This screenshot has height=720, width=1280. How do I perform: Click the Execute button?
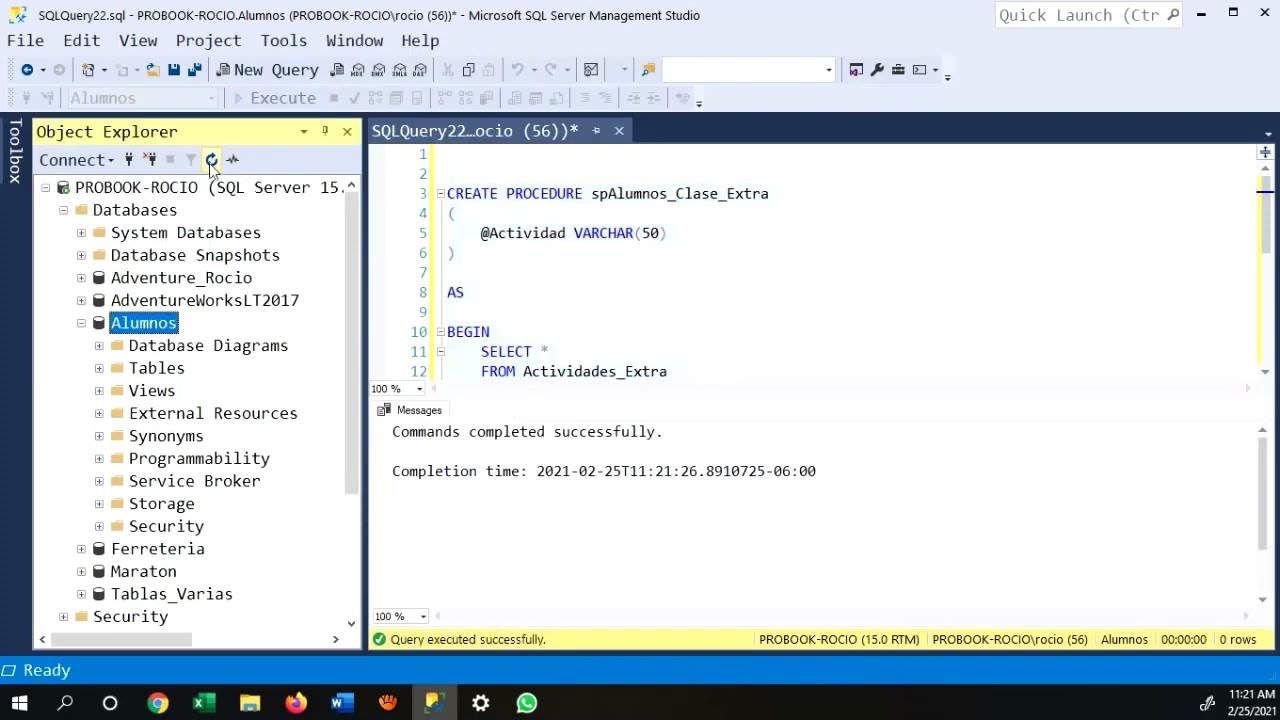coord(273,98)
